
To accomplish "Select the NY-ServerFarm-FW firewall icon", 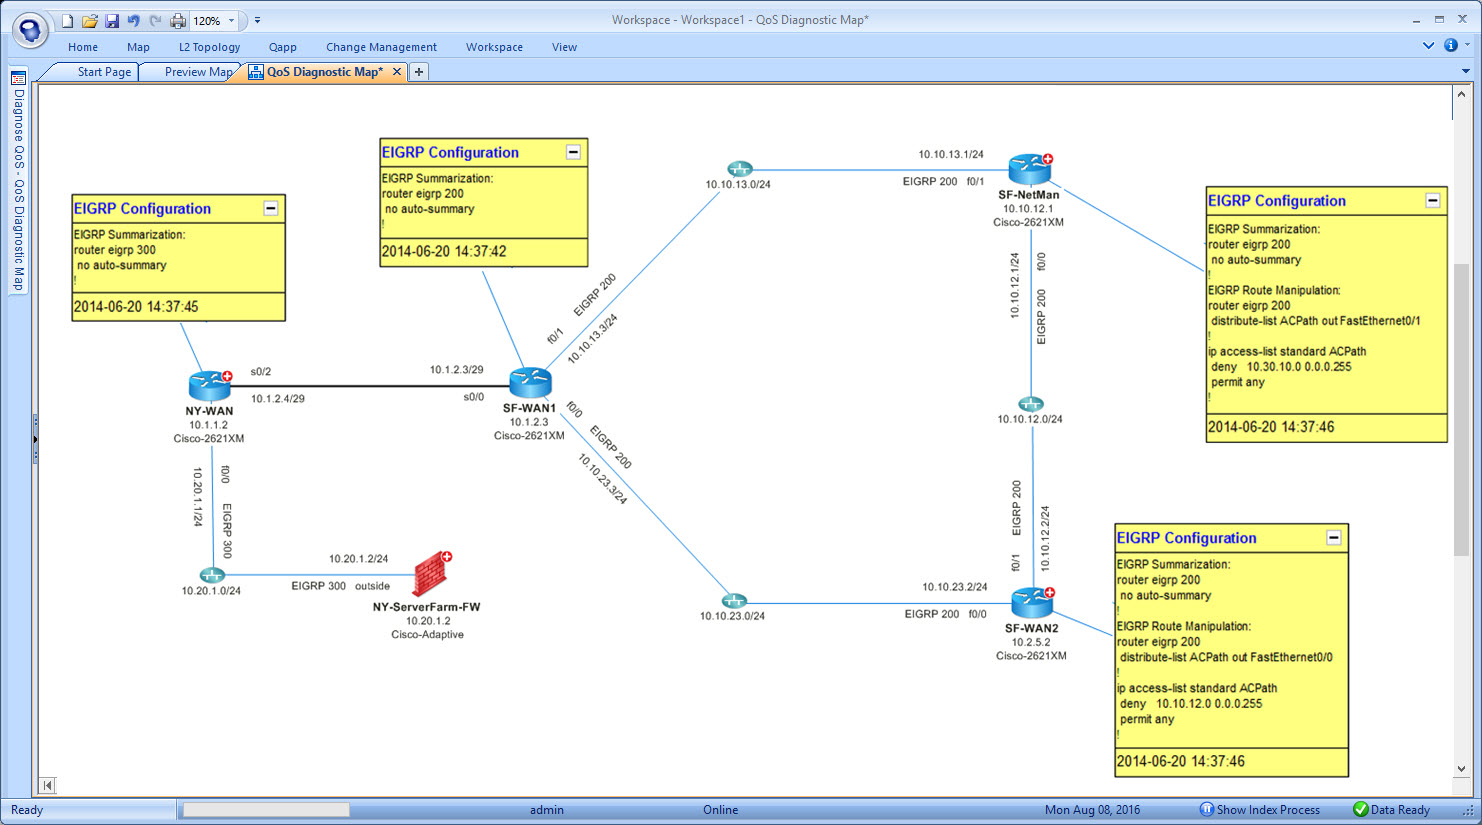I will (432, 574).
